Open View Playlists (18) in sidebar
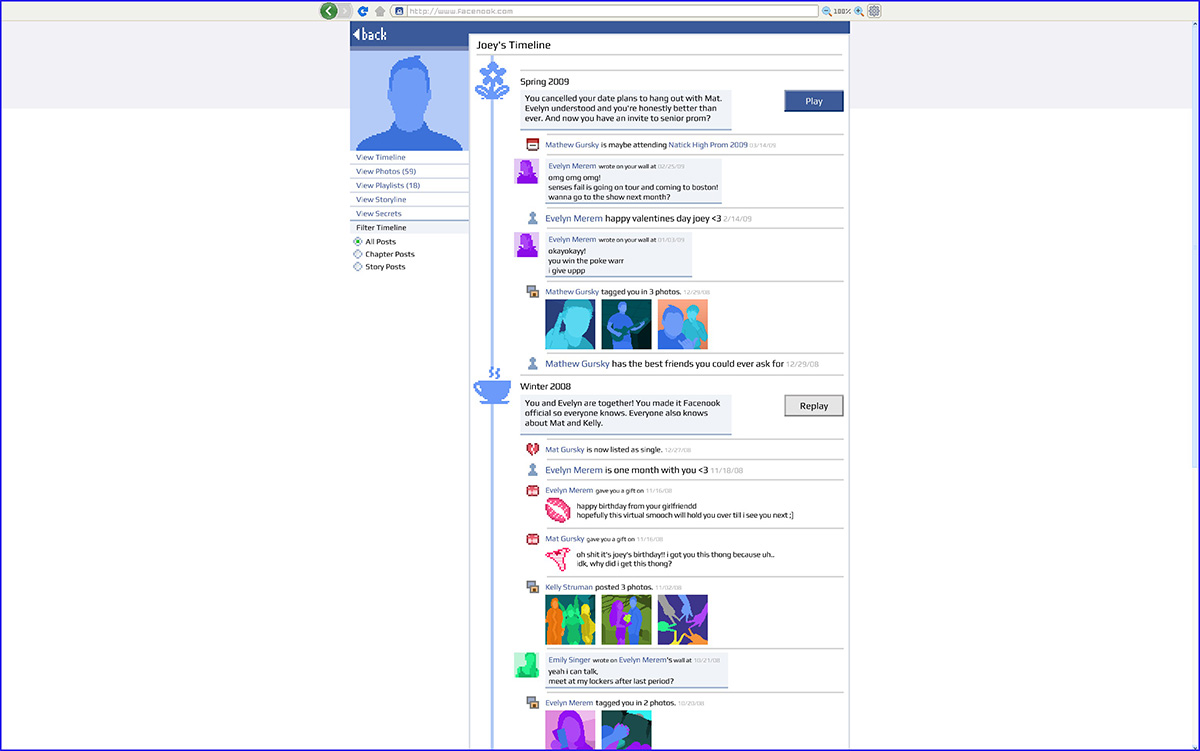 click(388, 185)
